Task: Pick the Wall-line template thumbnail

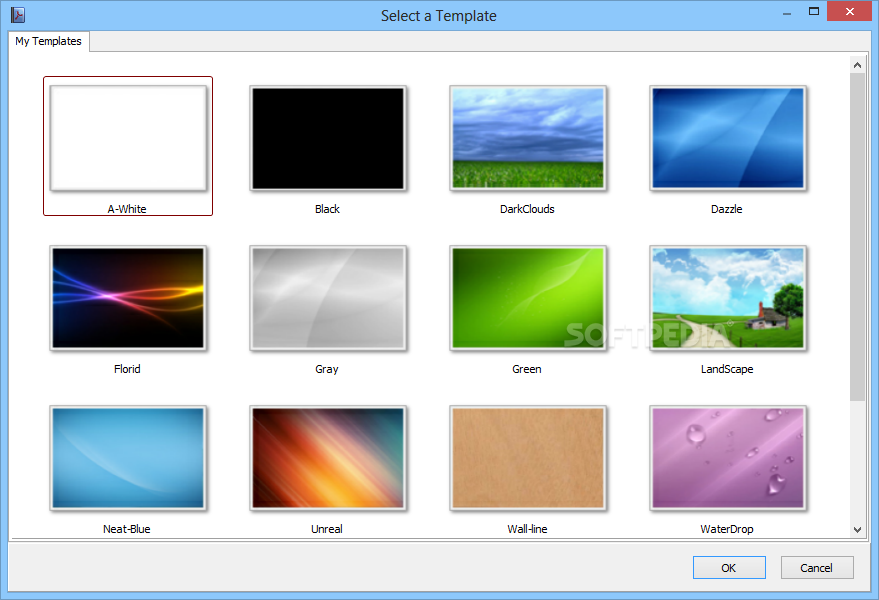Action: (528, 458)
